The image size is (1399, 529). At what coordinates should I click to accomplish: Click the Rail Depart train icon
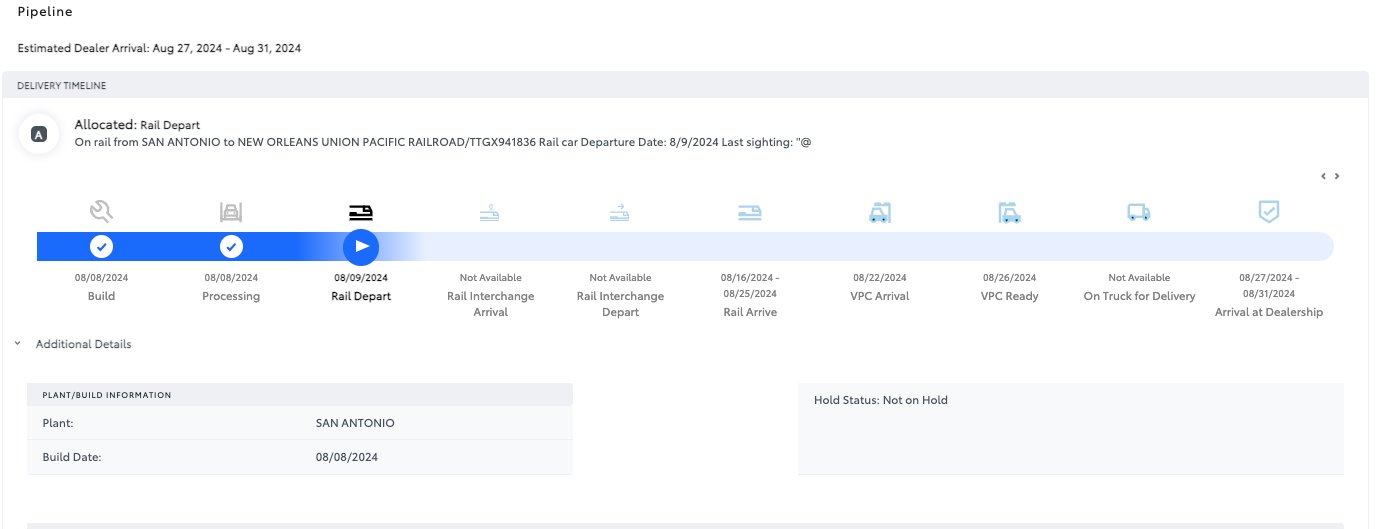coord(361,212)
